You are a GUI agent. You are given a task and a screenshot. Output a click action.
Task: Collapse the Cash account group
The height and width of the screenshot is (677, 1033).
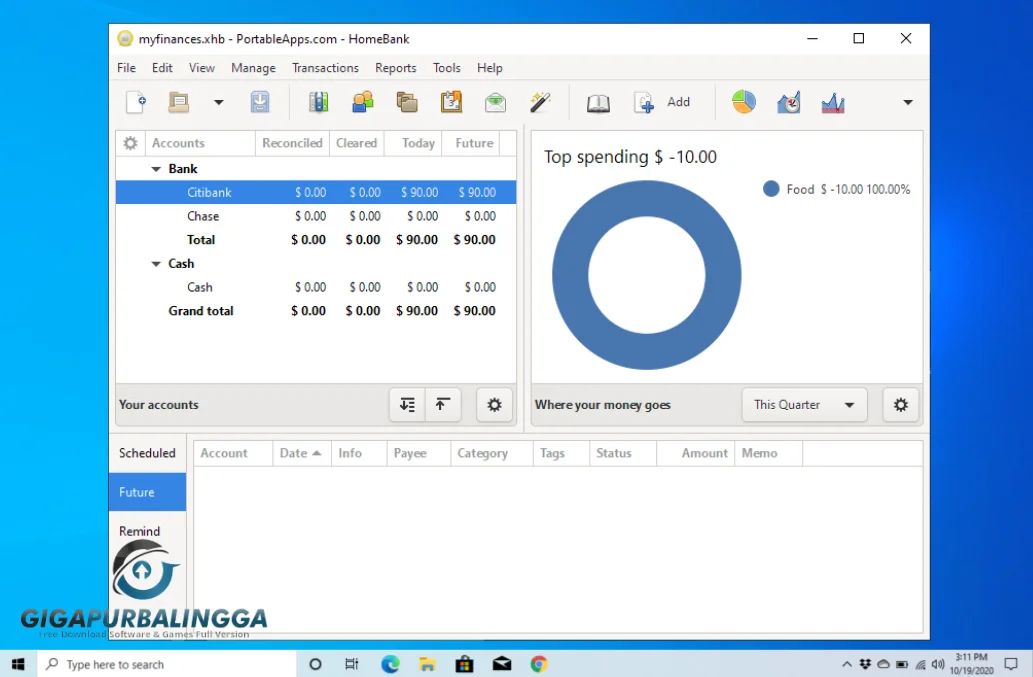[156, 264]
